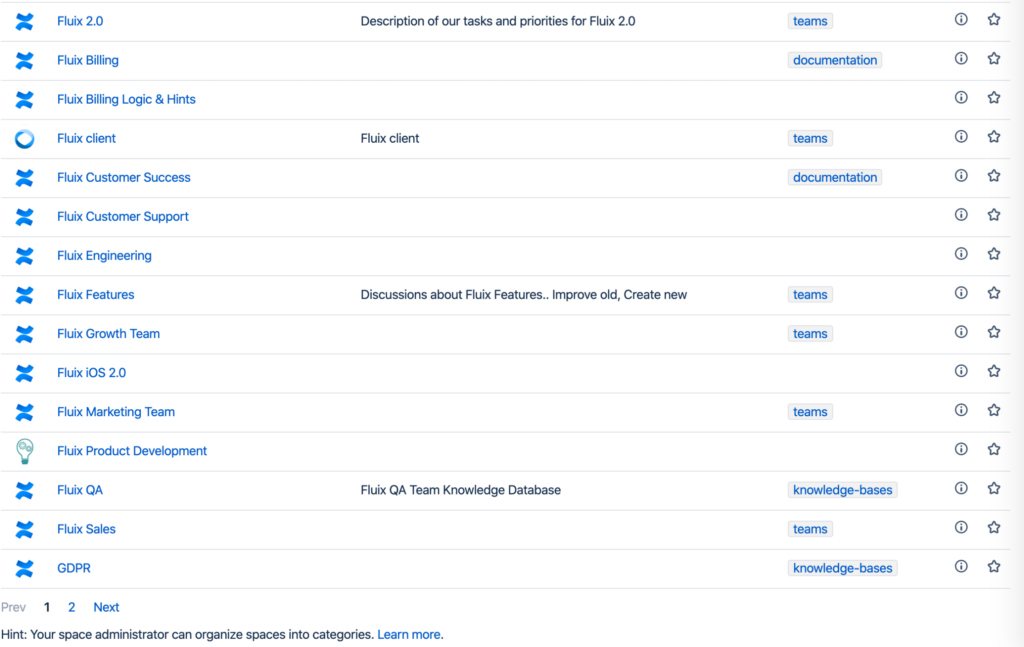
Task: Click the Fluix client circular logo icon
Action: click(x=25, y=139)
